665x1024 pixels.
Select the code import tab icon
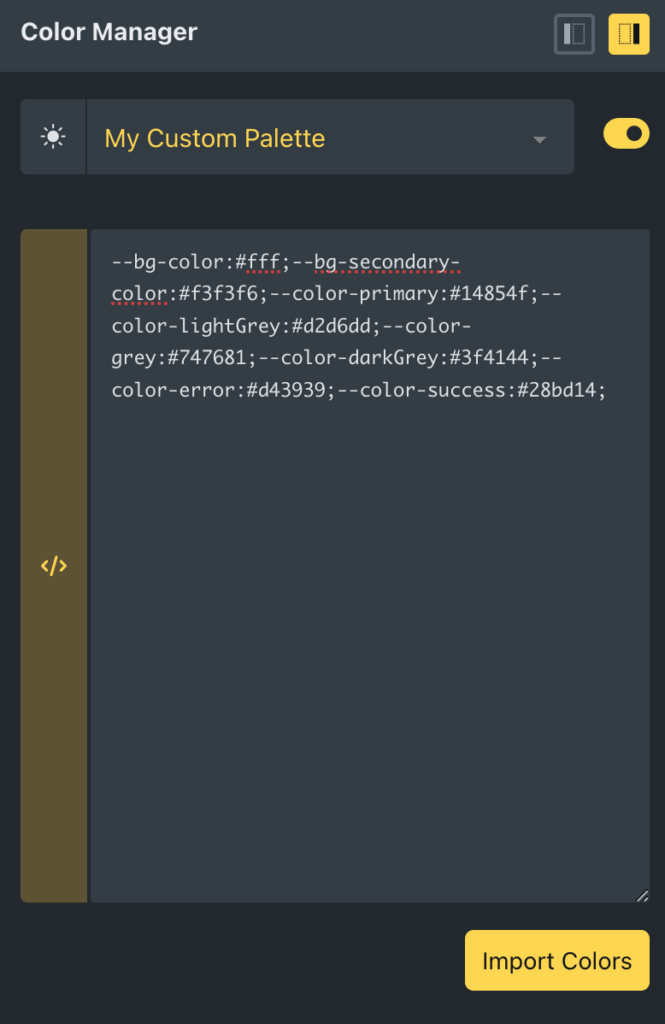coord(54,566)
